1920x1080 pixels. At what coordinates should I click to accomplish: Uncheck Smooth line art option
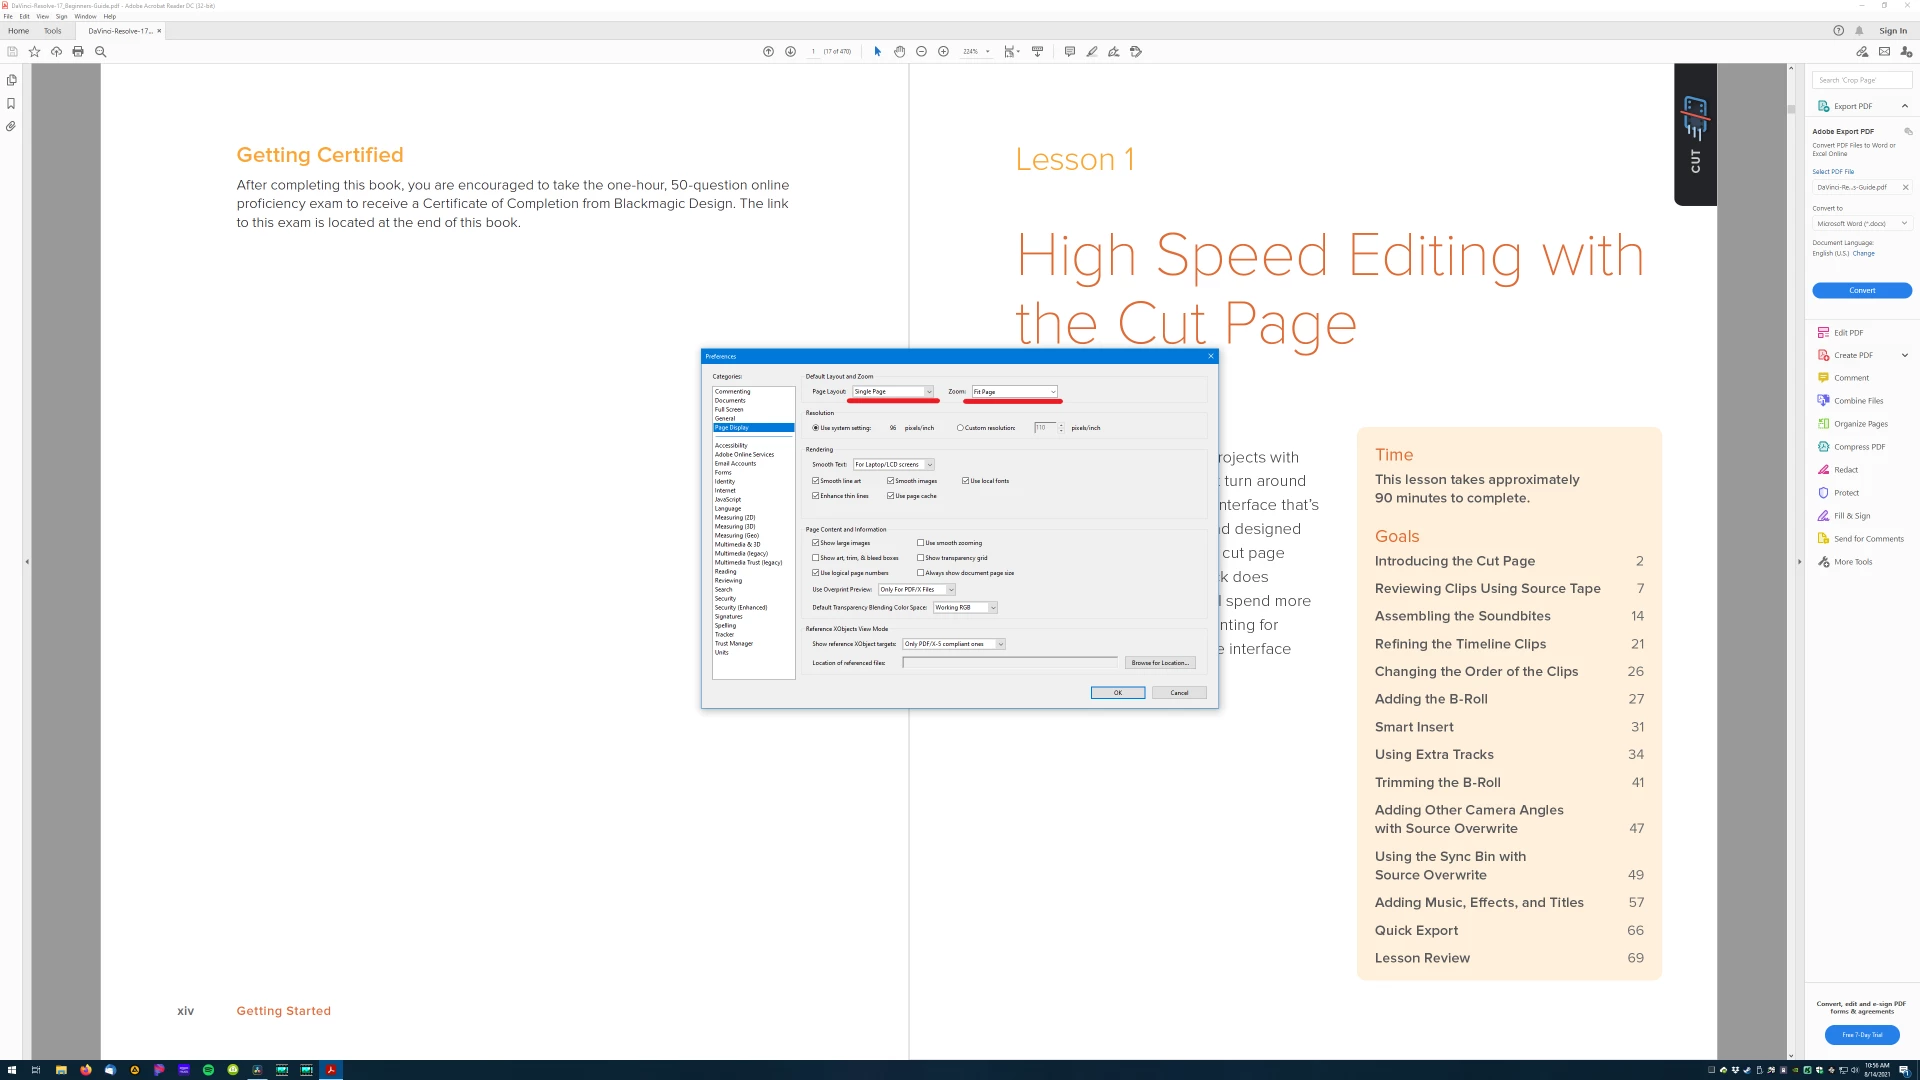(x=816, y=481)
